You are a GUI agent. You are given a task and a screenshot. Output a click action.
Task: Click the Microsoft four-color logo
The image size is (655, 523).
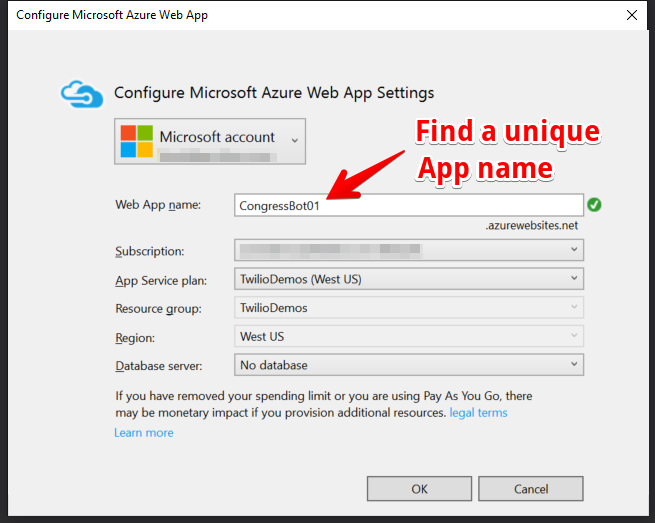point(137,141)
